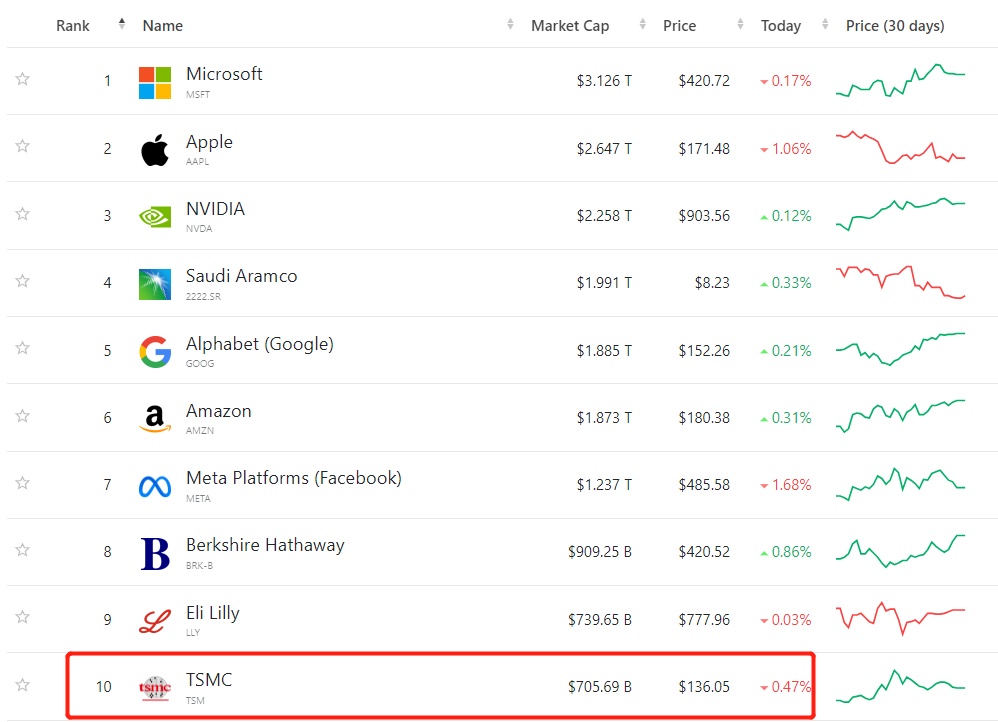View Saudi Aramco 30-day price sparkline
Image resolution: width=998 pixels, height=722 pixels.
coord(900,282)
